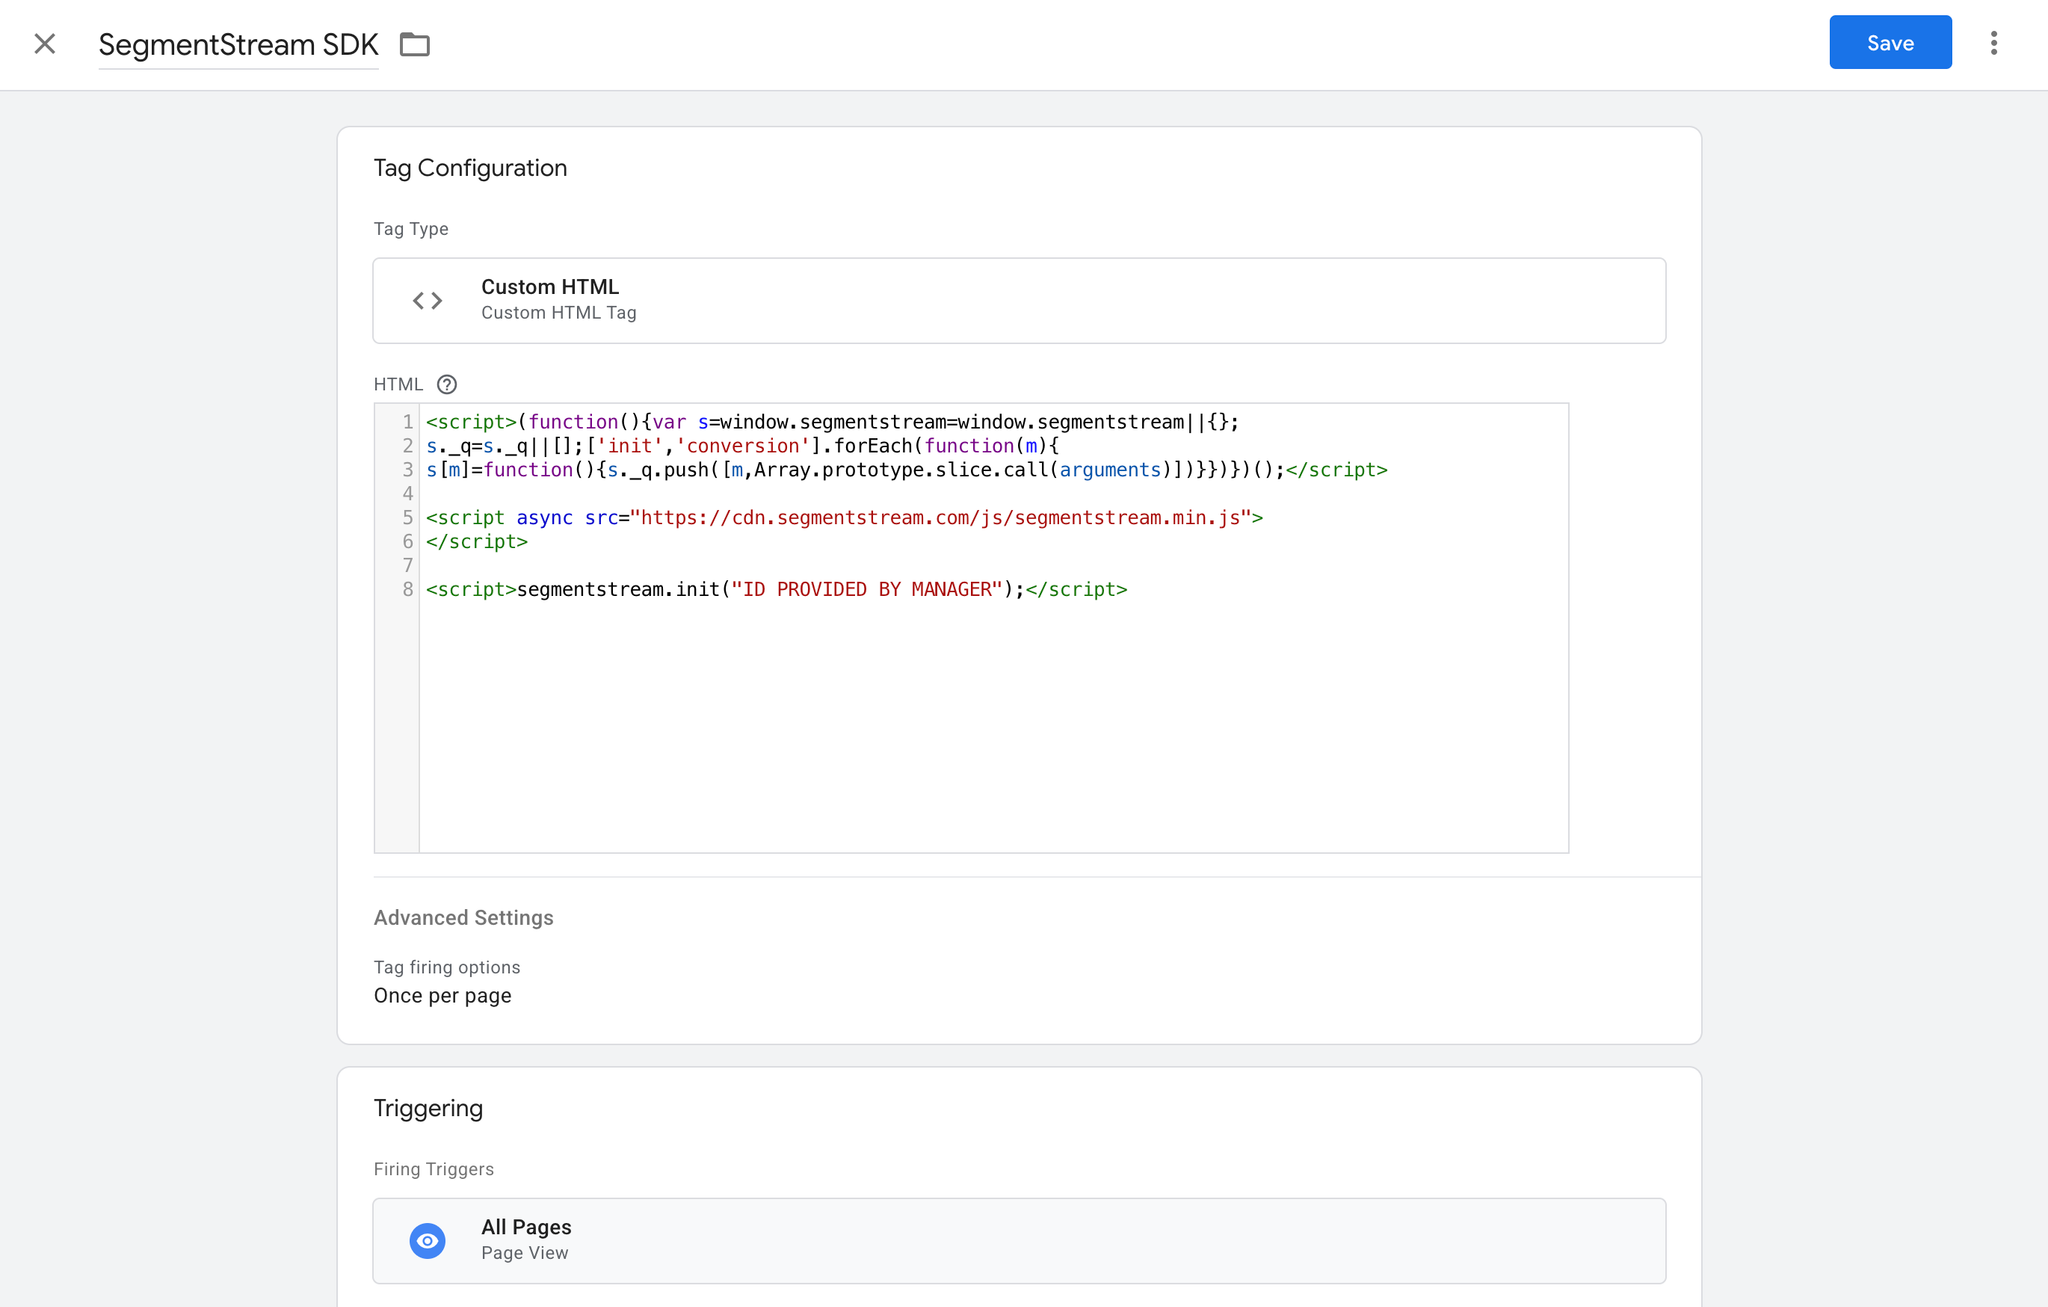The image size is (2048, 1307).
Task: Click the Custom HTML code brackets icon
Action: point(427,300)
